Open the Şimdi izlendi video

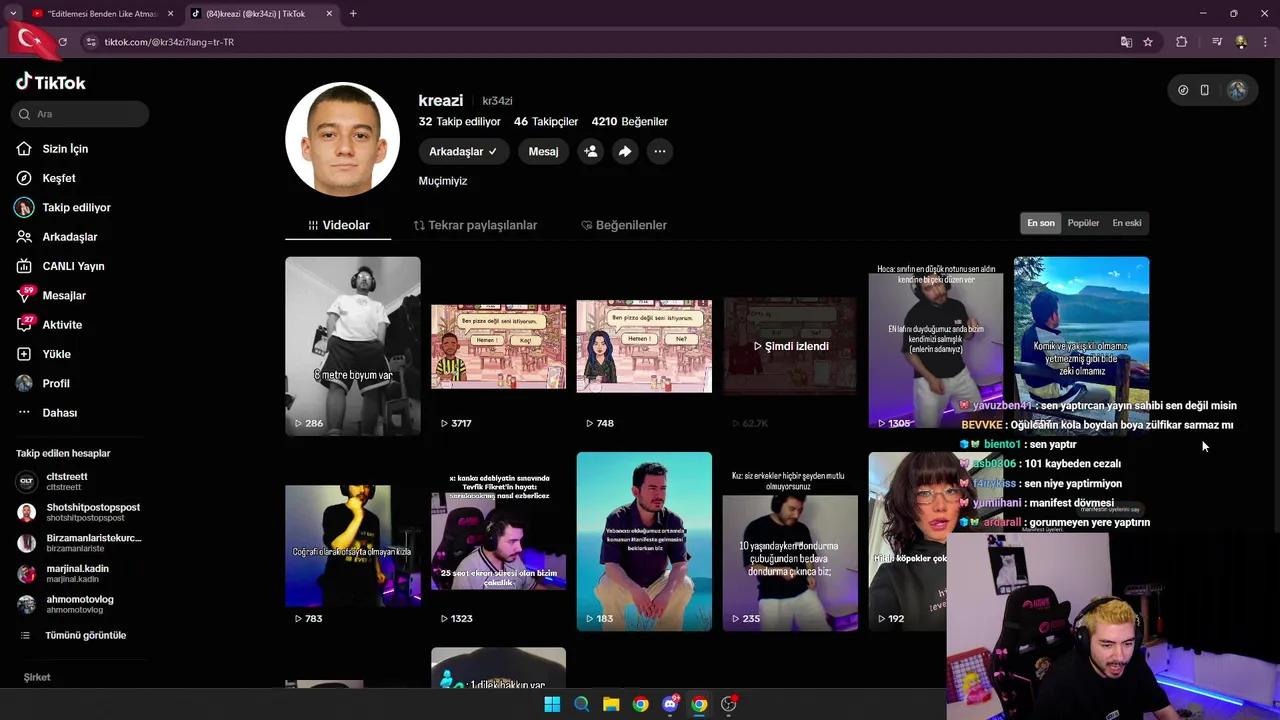point(790,346)
